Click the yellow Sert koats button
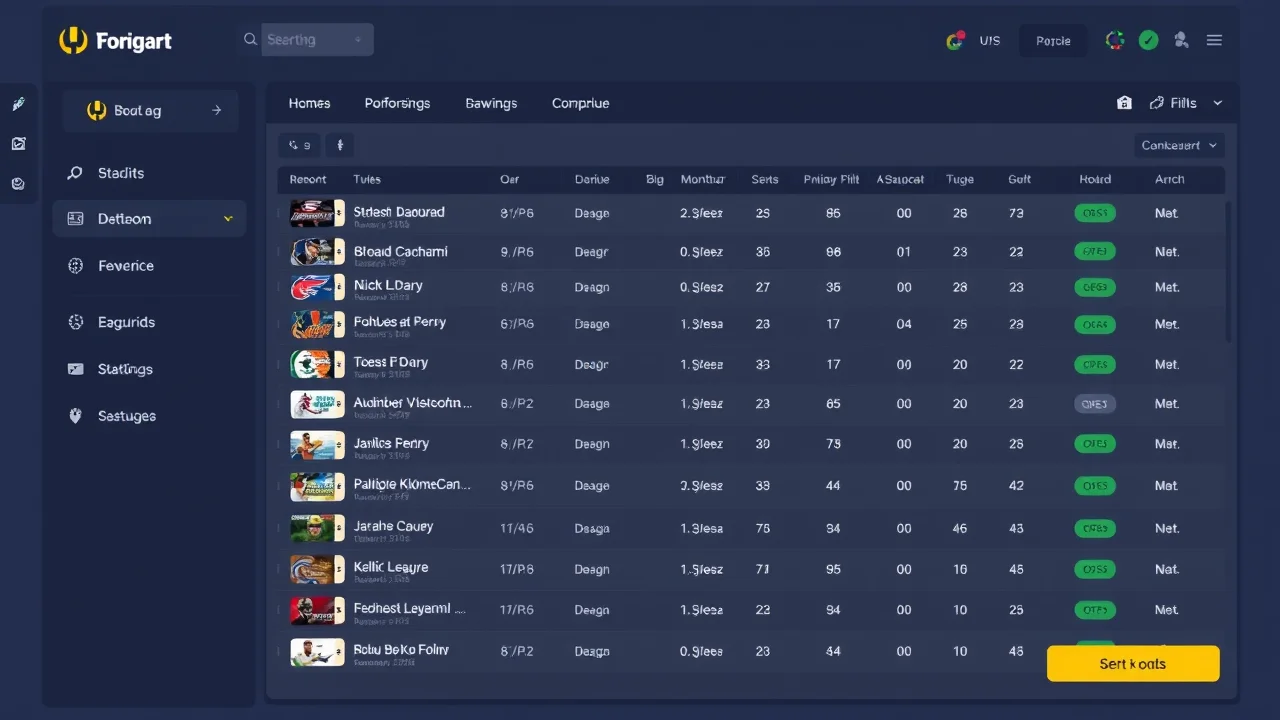 1133,663
